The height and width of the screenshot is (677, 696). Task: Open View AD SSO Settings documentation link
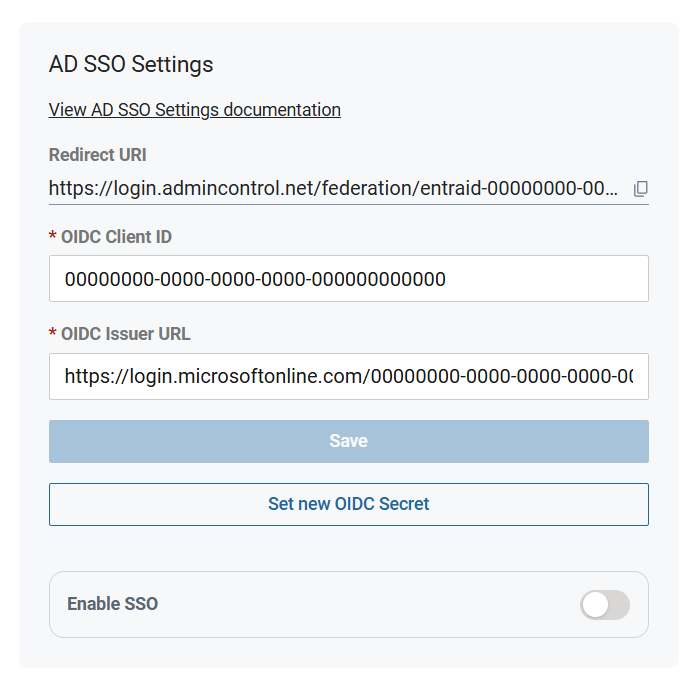click(x=194, y=110)
